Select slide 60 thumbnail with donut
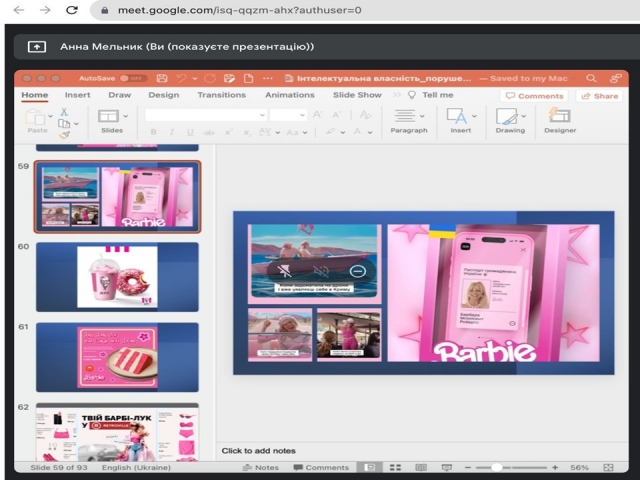The image size is (640, 480). tap(117, 277)
